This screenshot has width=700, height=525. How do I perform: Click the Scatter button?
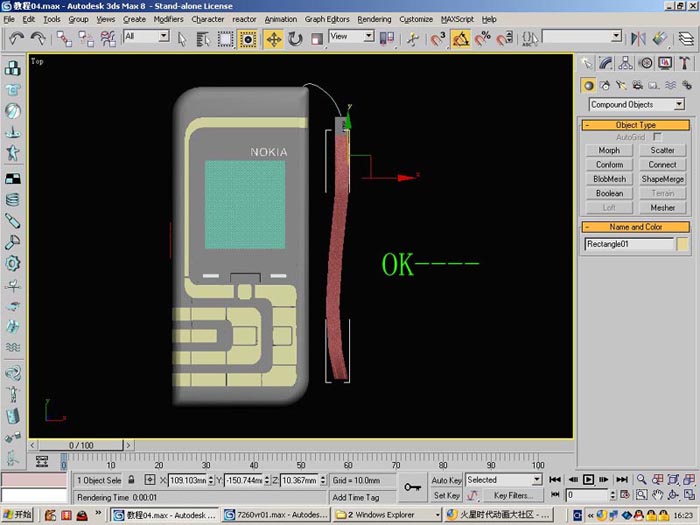pos(662,150)
